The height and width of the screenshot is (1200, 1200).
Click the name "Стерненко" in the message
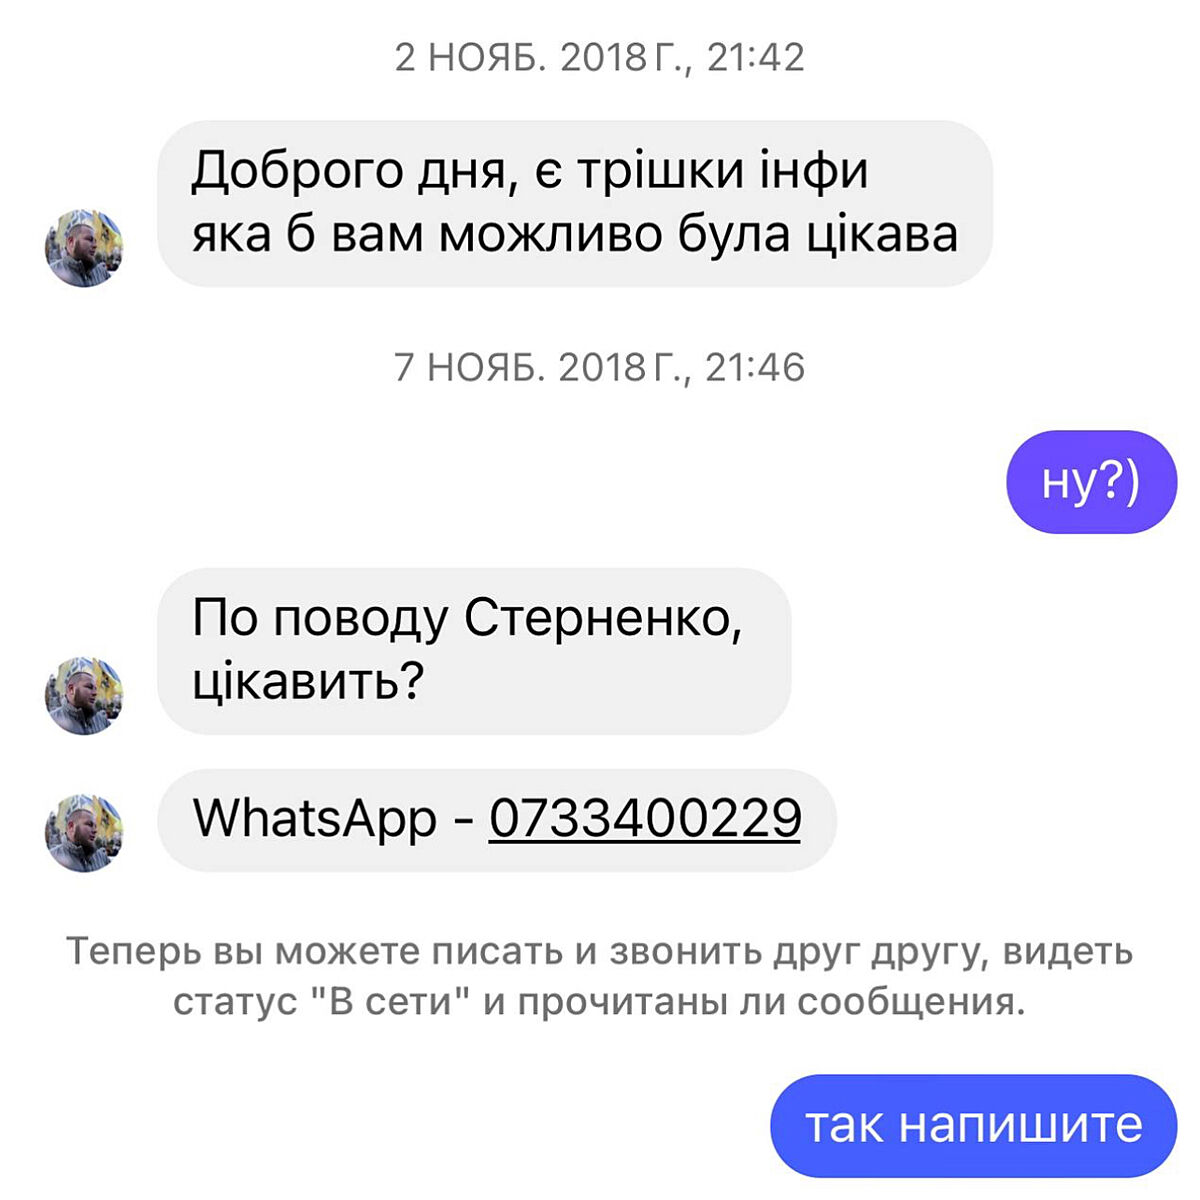[x=603, y=619]
